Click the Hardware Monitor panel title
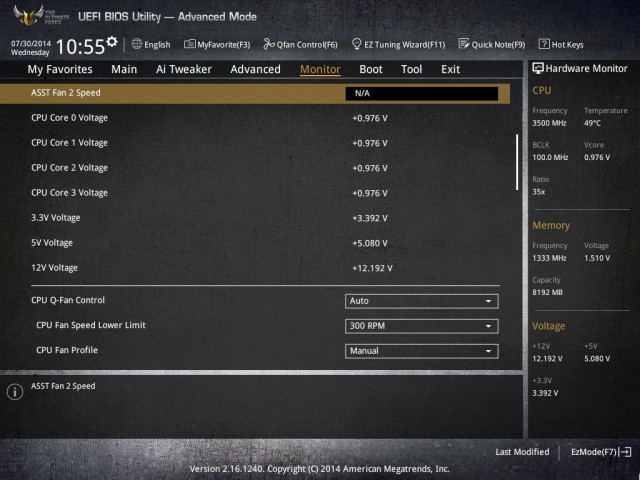Viewport: 640px width, 480px height. click(x=586, y=68)
